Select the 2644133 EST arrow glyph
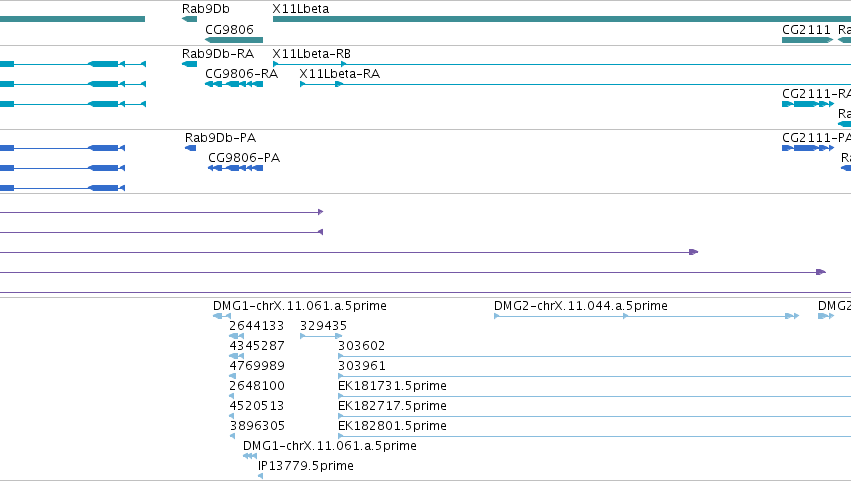 pyautogui.click(x=236, y=336)
